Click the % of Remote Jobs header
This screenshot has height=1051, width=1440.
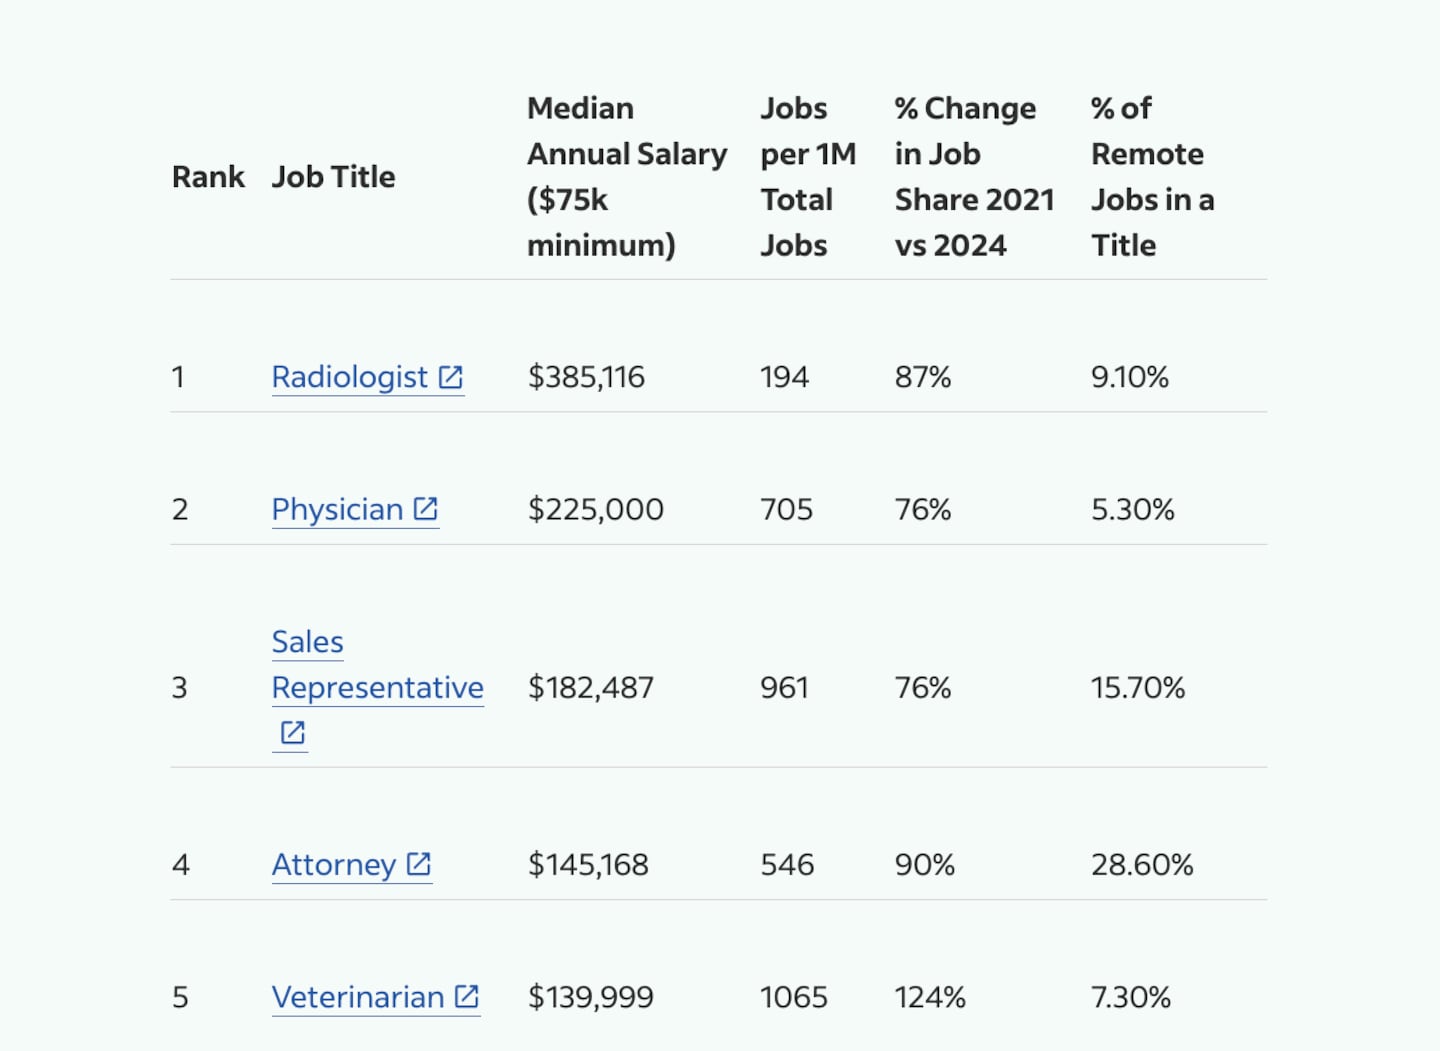pos(1152,177)
